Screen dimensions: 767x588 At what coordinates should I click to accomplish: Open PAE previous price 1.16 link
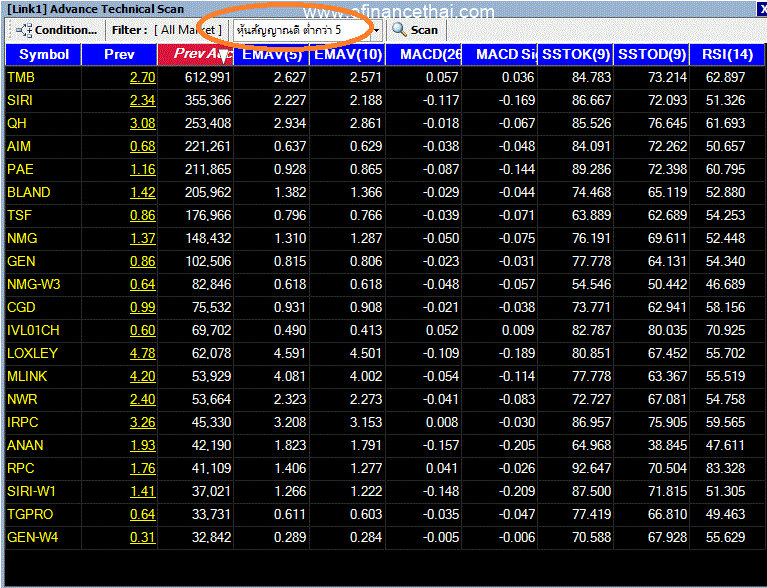tap(142, 169)
